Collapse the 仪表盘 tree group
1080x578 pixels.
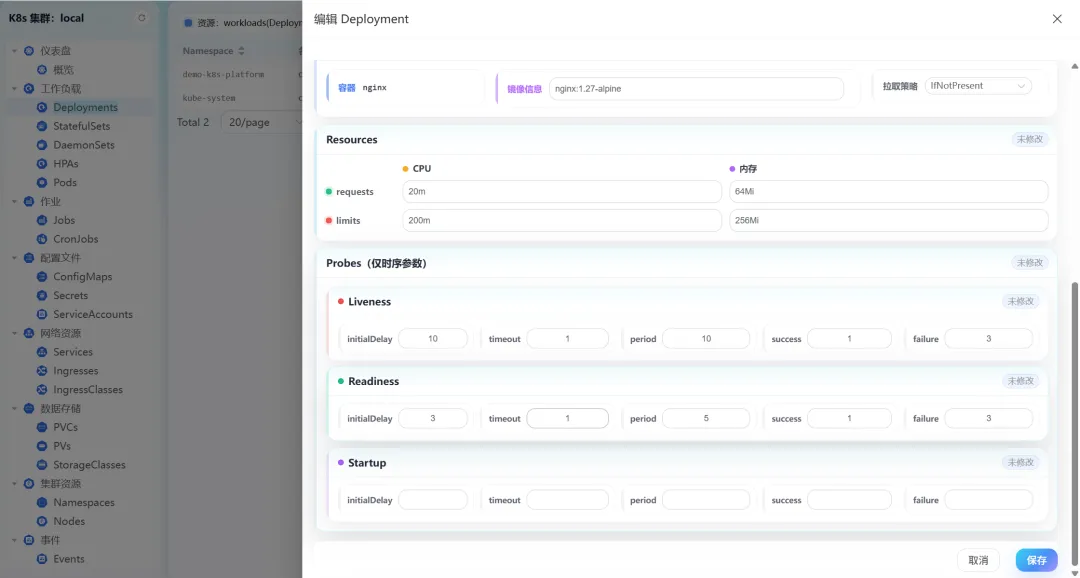click(x=14, y=51)
